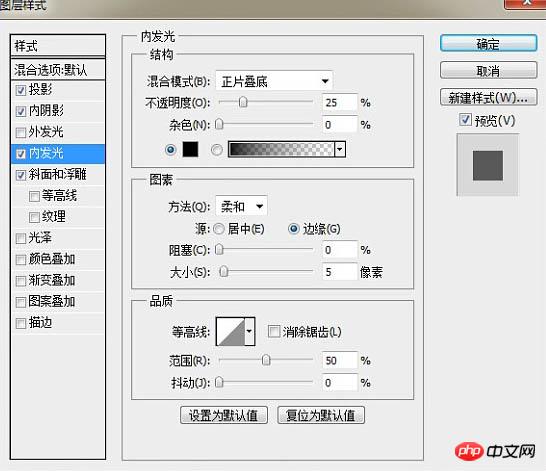Click the 大小 size input field
This screenshot has height=471, width=546.
click(x=340, y=272)
